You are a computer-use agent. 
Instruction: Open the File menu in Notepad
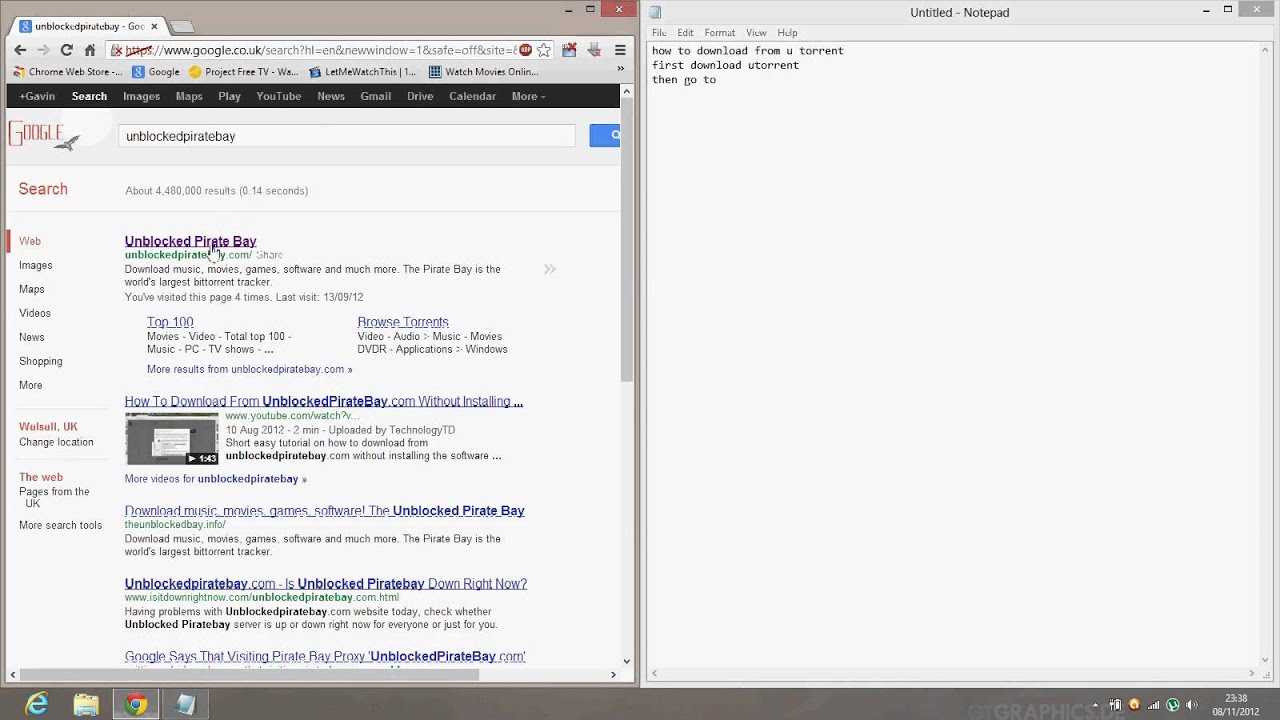[x=659, y=33]
